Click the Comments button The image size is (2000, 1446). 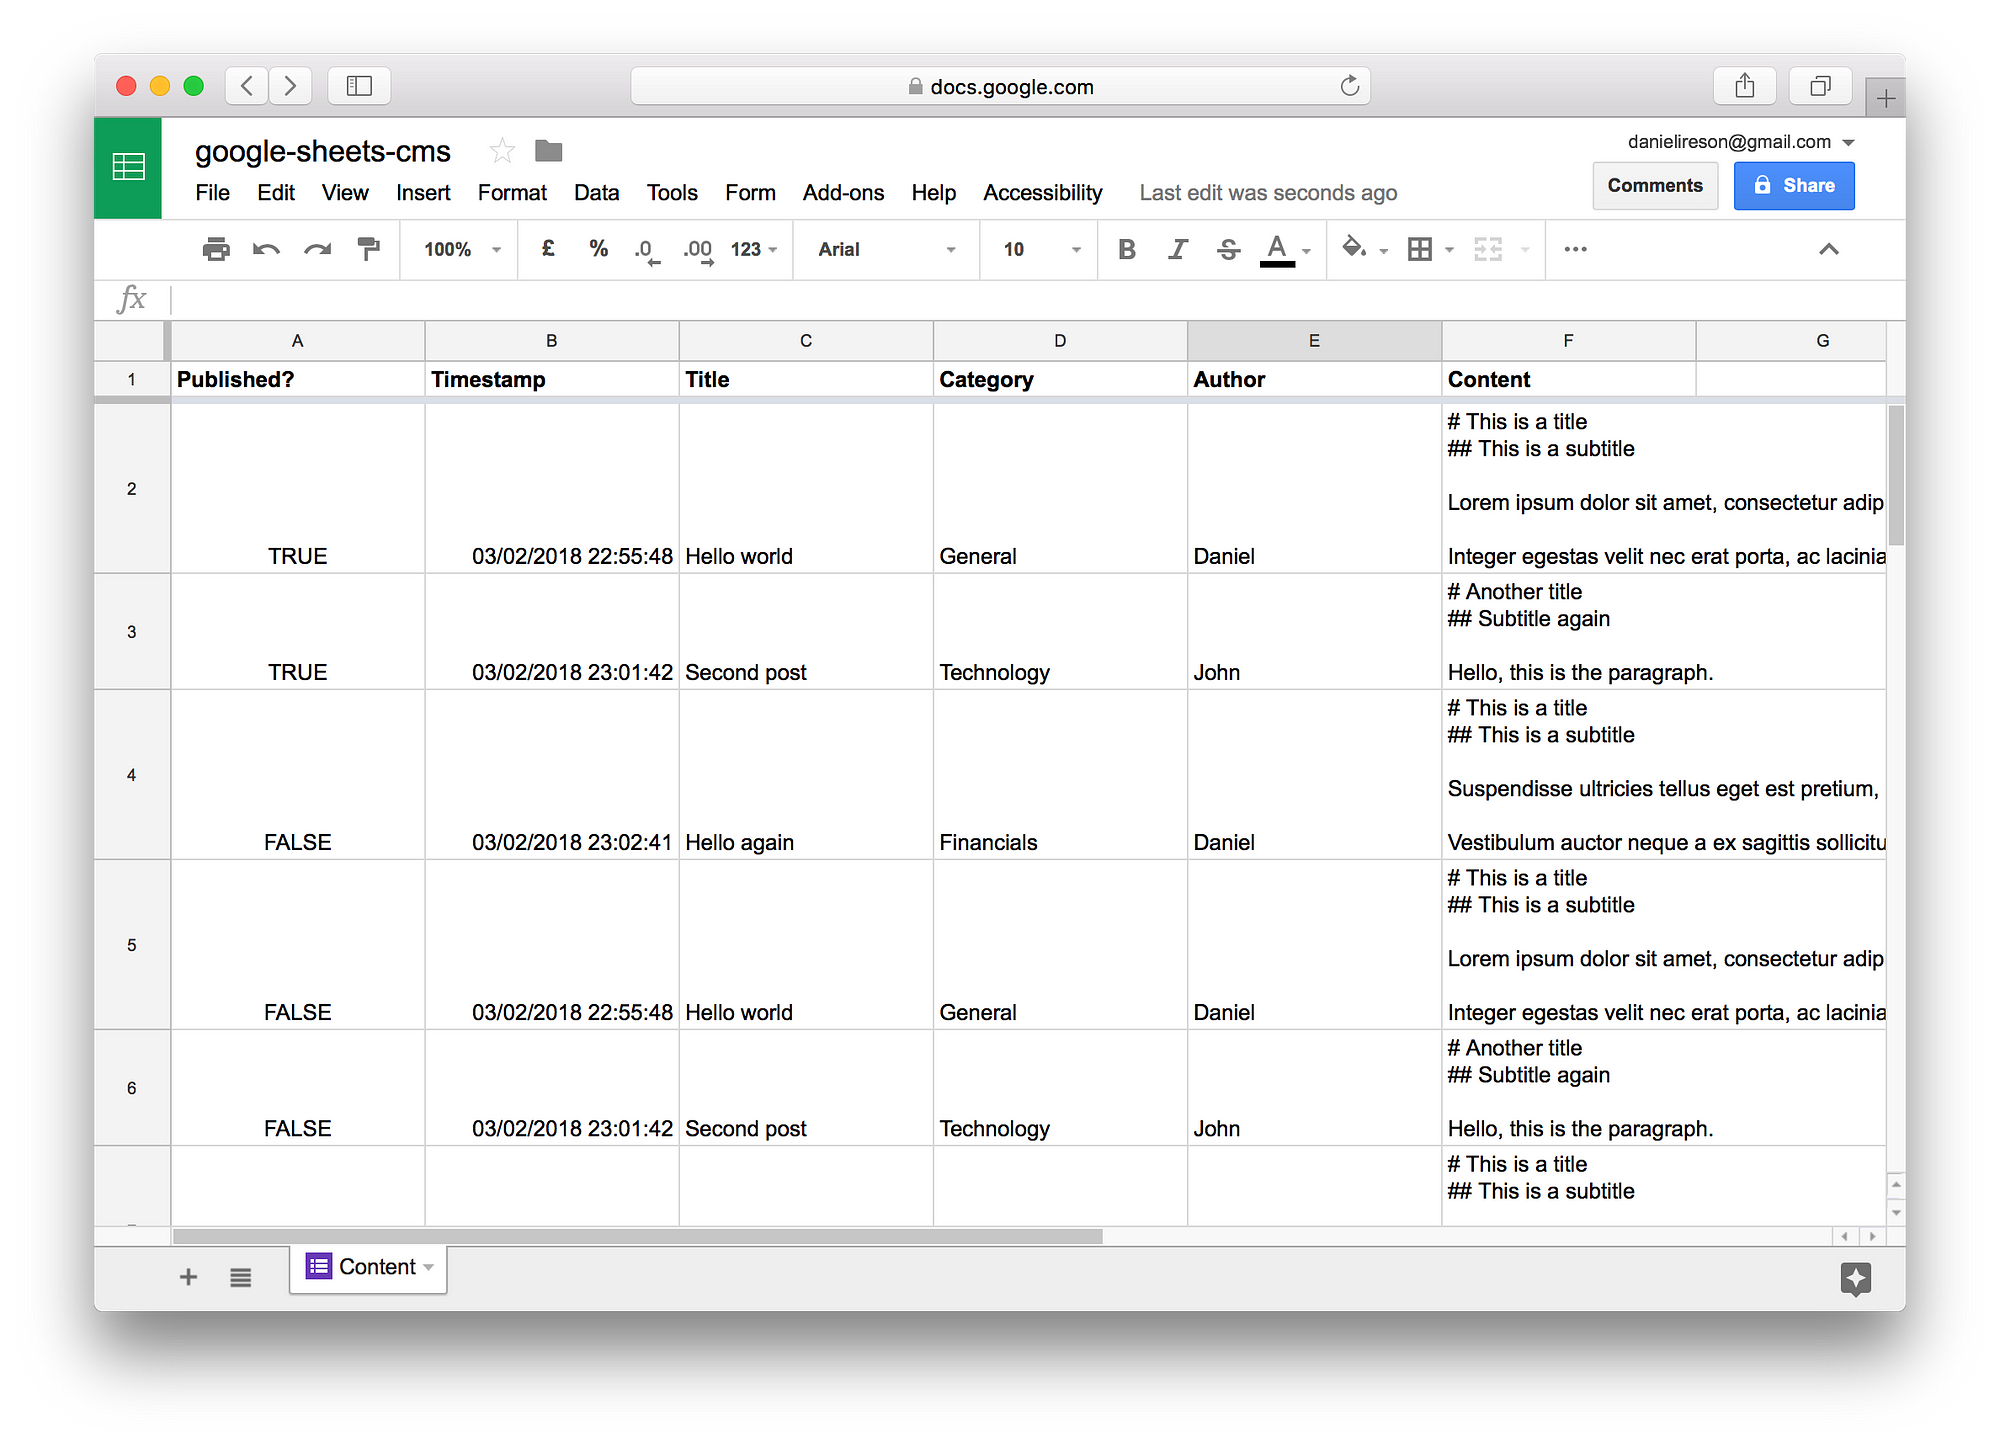pos(1655,185)
